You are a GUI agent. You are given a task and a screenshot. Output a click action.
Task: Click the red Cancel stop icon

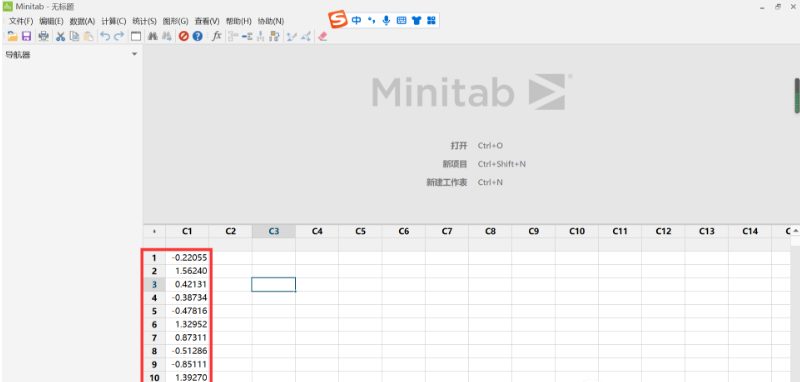184,36
